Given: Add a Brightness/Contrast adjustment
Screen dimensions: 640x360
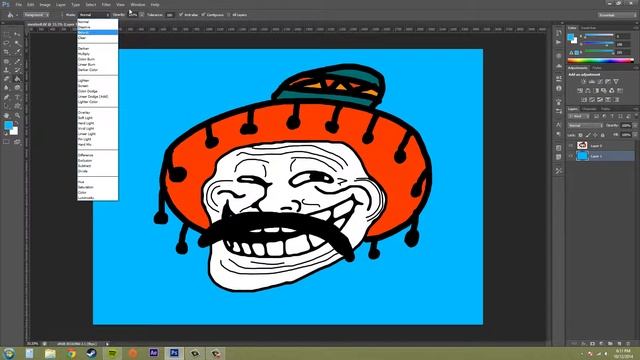Looking at the screenshot, I should [583, 82].
